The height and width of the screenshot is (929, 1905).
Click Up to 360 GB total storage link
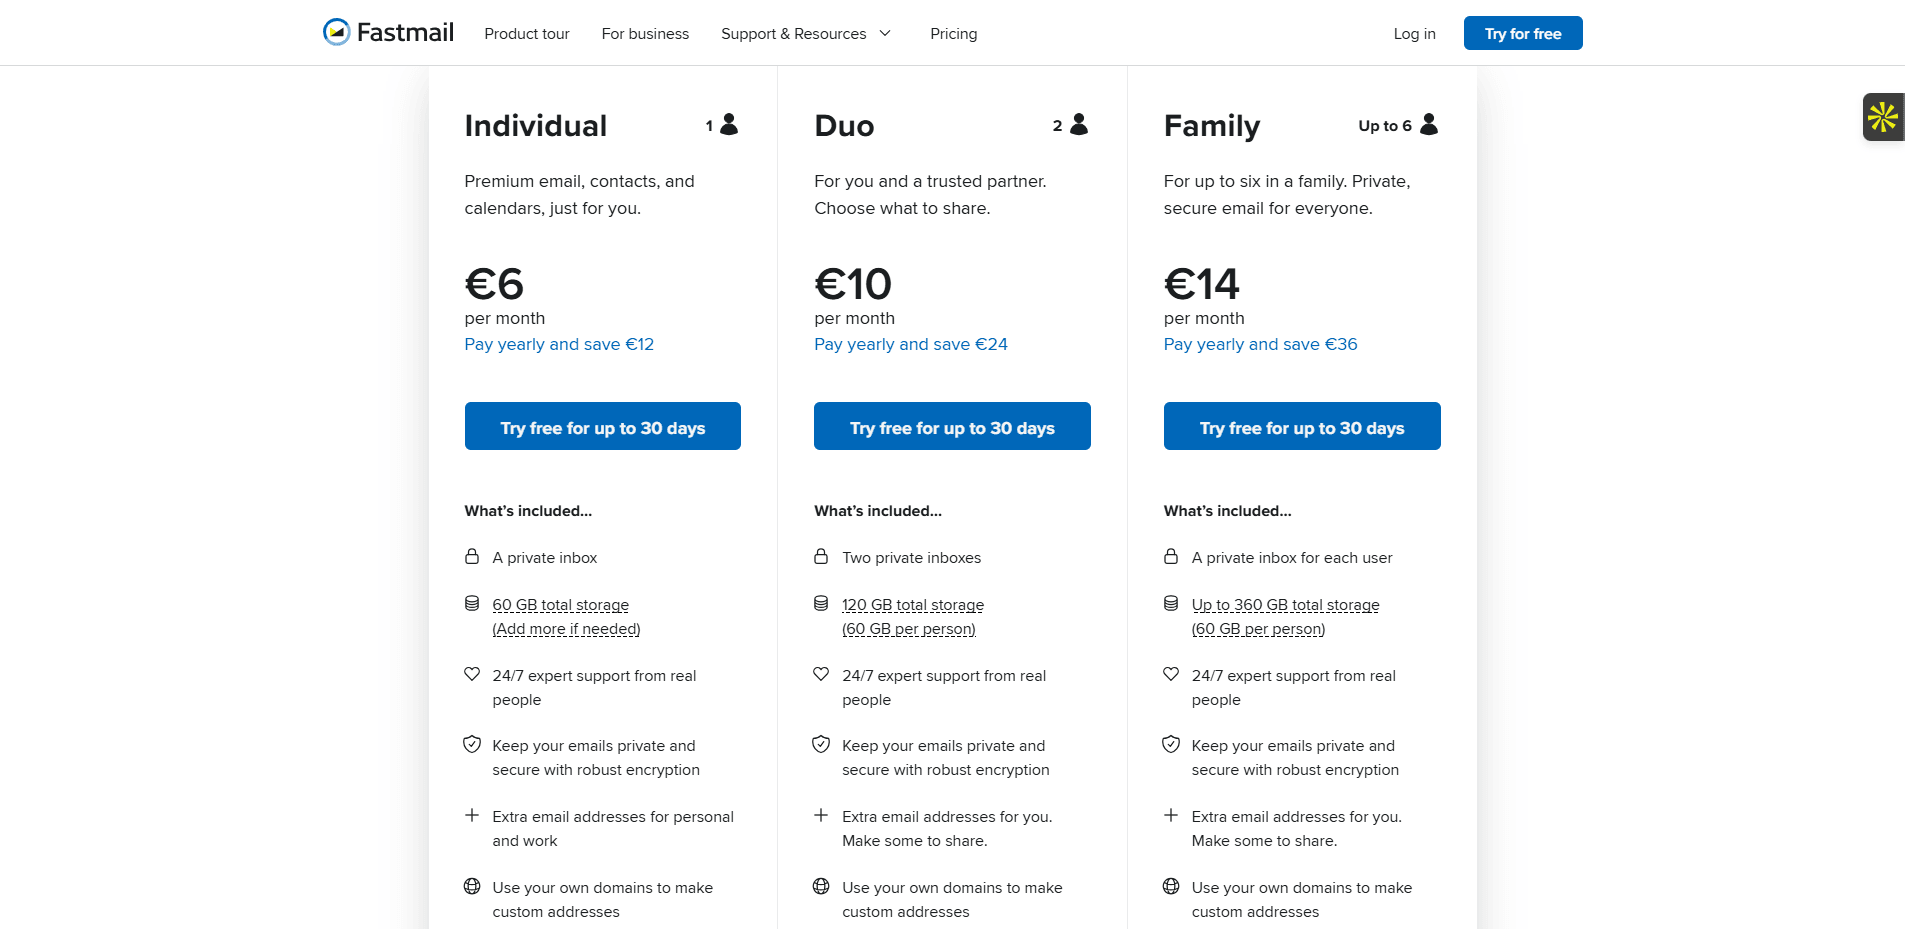(x=1285, y=604)
